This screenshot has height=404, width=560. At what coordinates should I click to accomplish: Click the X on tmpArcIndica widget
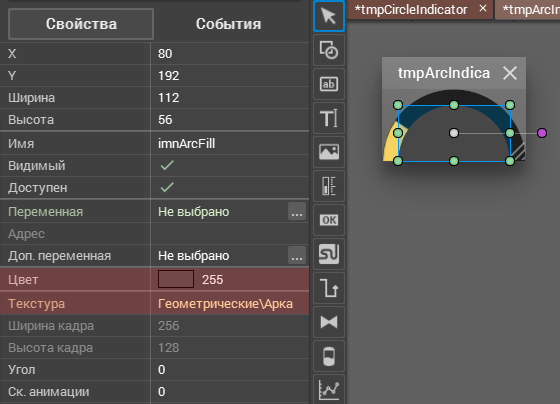coord(510,73)
